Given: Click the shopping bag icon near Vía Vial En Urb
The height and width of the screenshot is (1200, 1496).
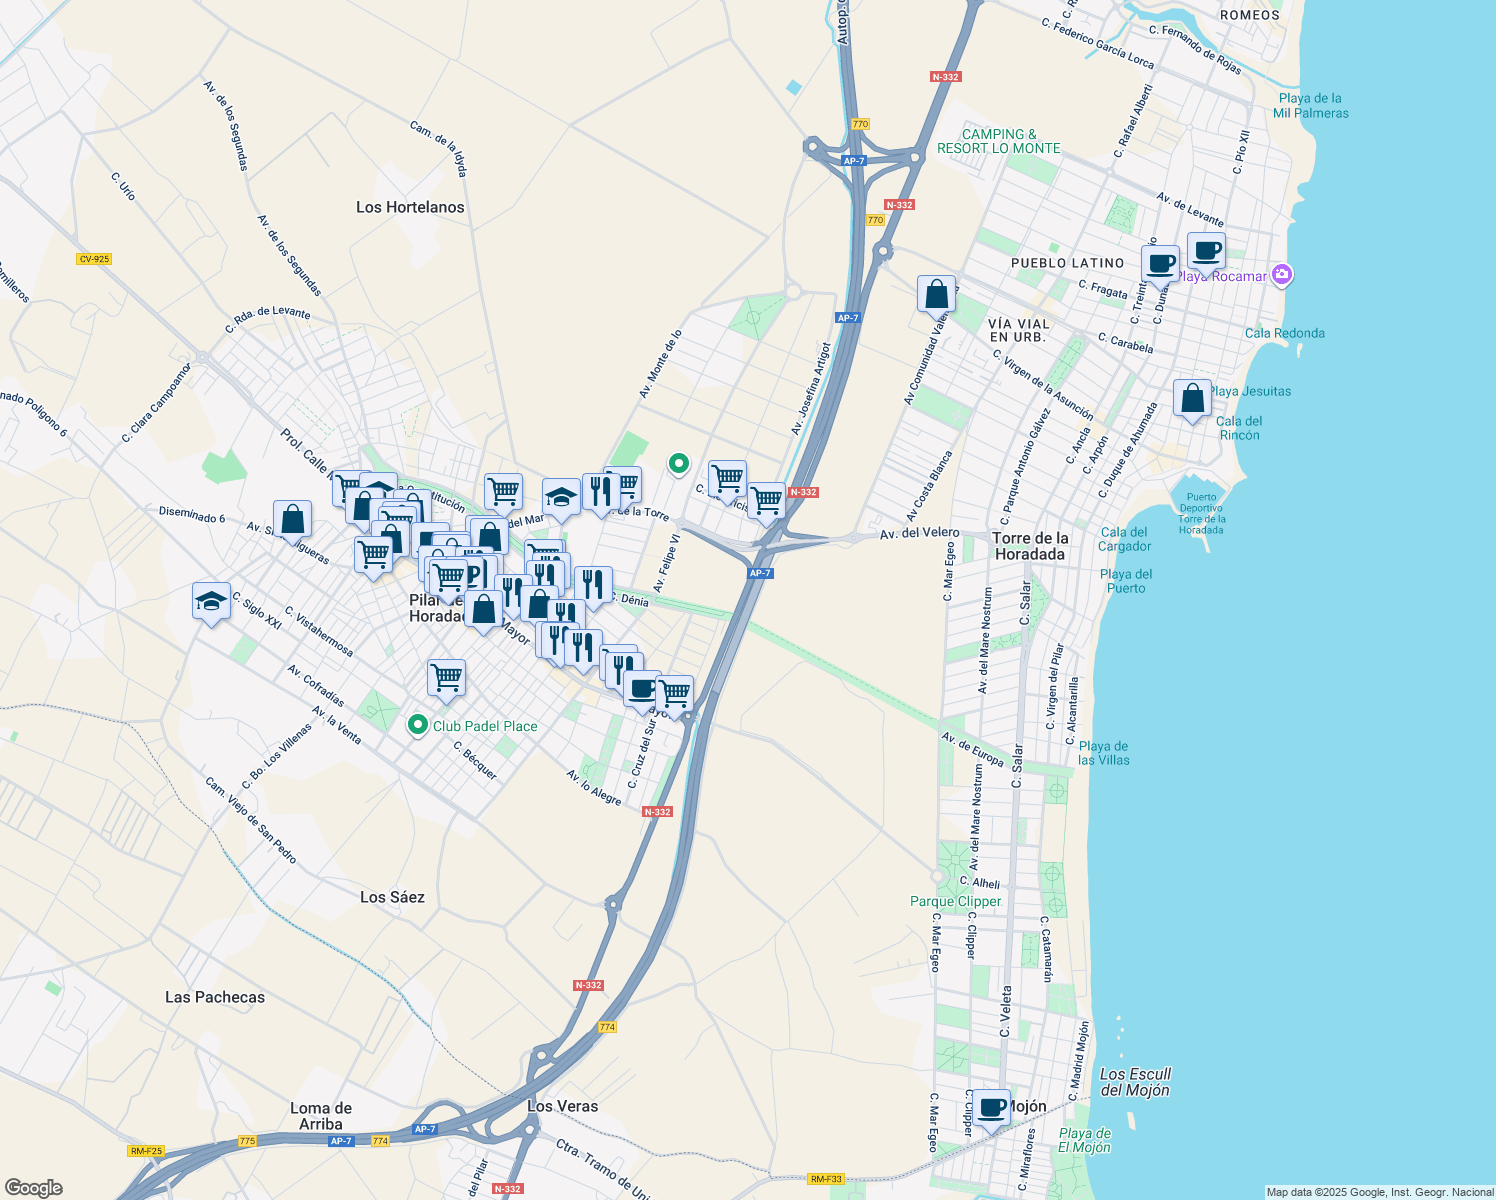Looking at the screenshot, I should click(x=935, y=294).
